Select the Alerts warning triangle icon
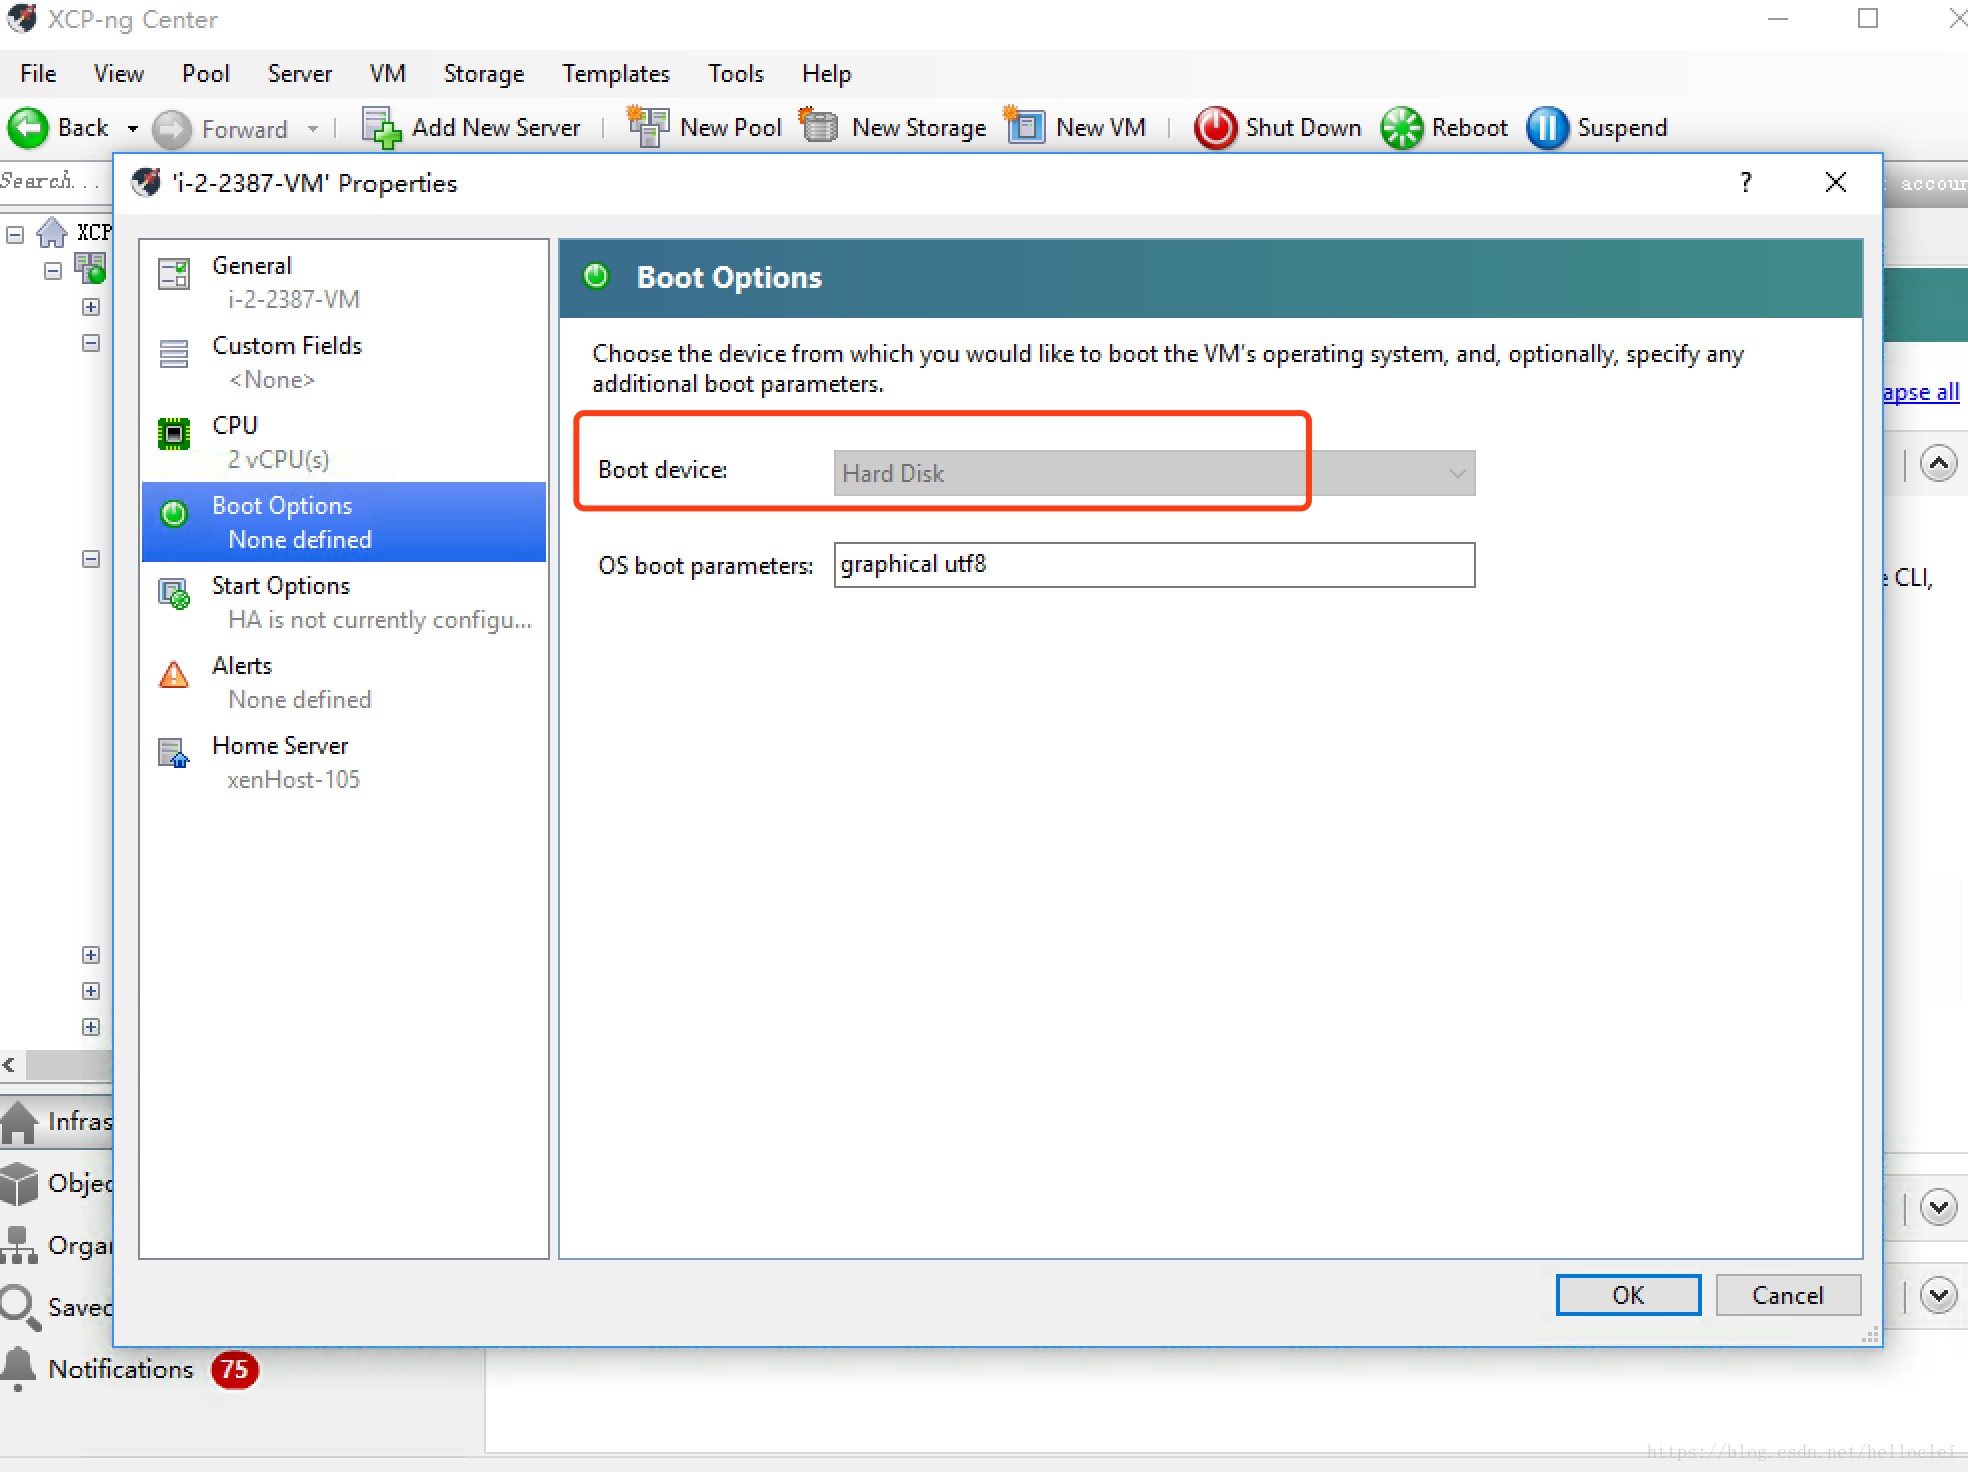 [x=174, y=674]
